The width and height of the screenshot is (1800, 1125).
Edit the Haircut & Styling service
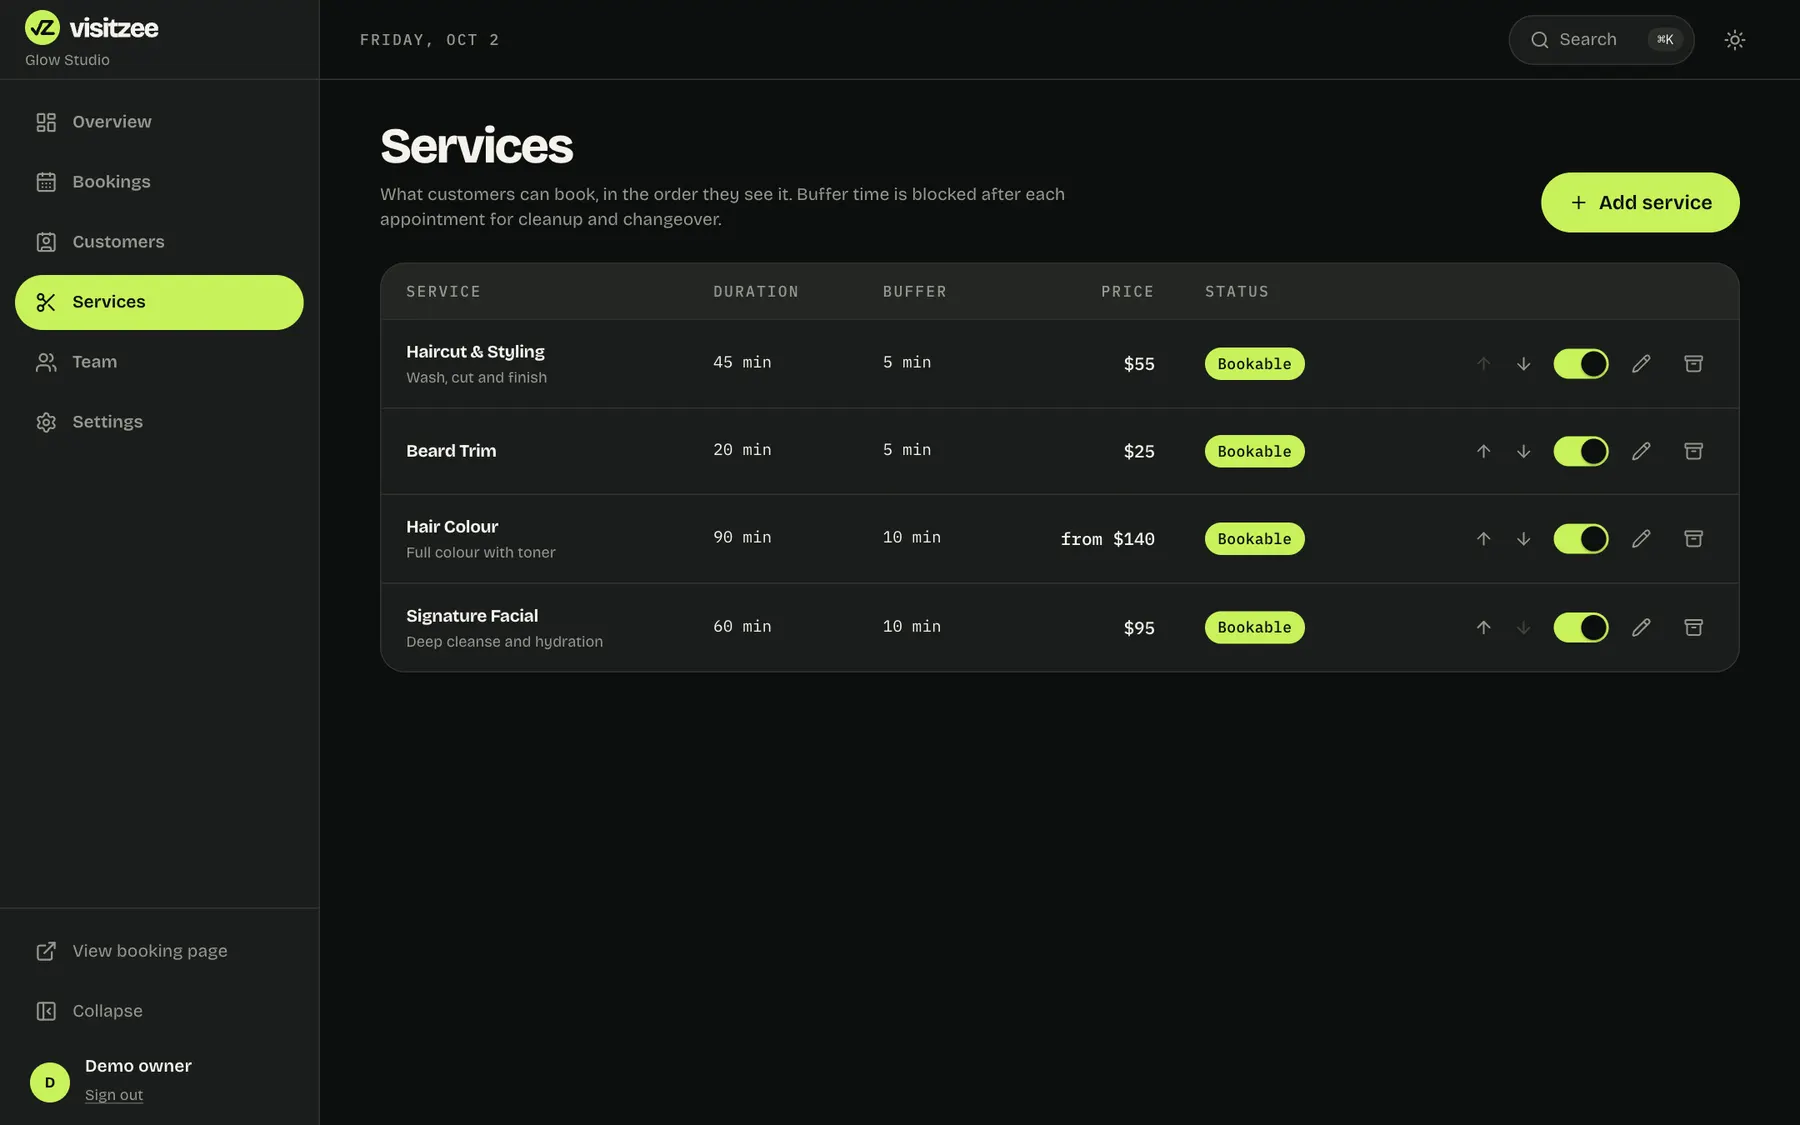[1641, 364]
